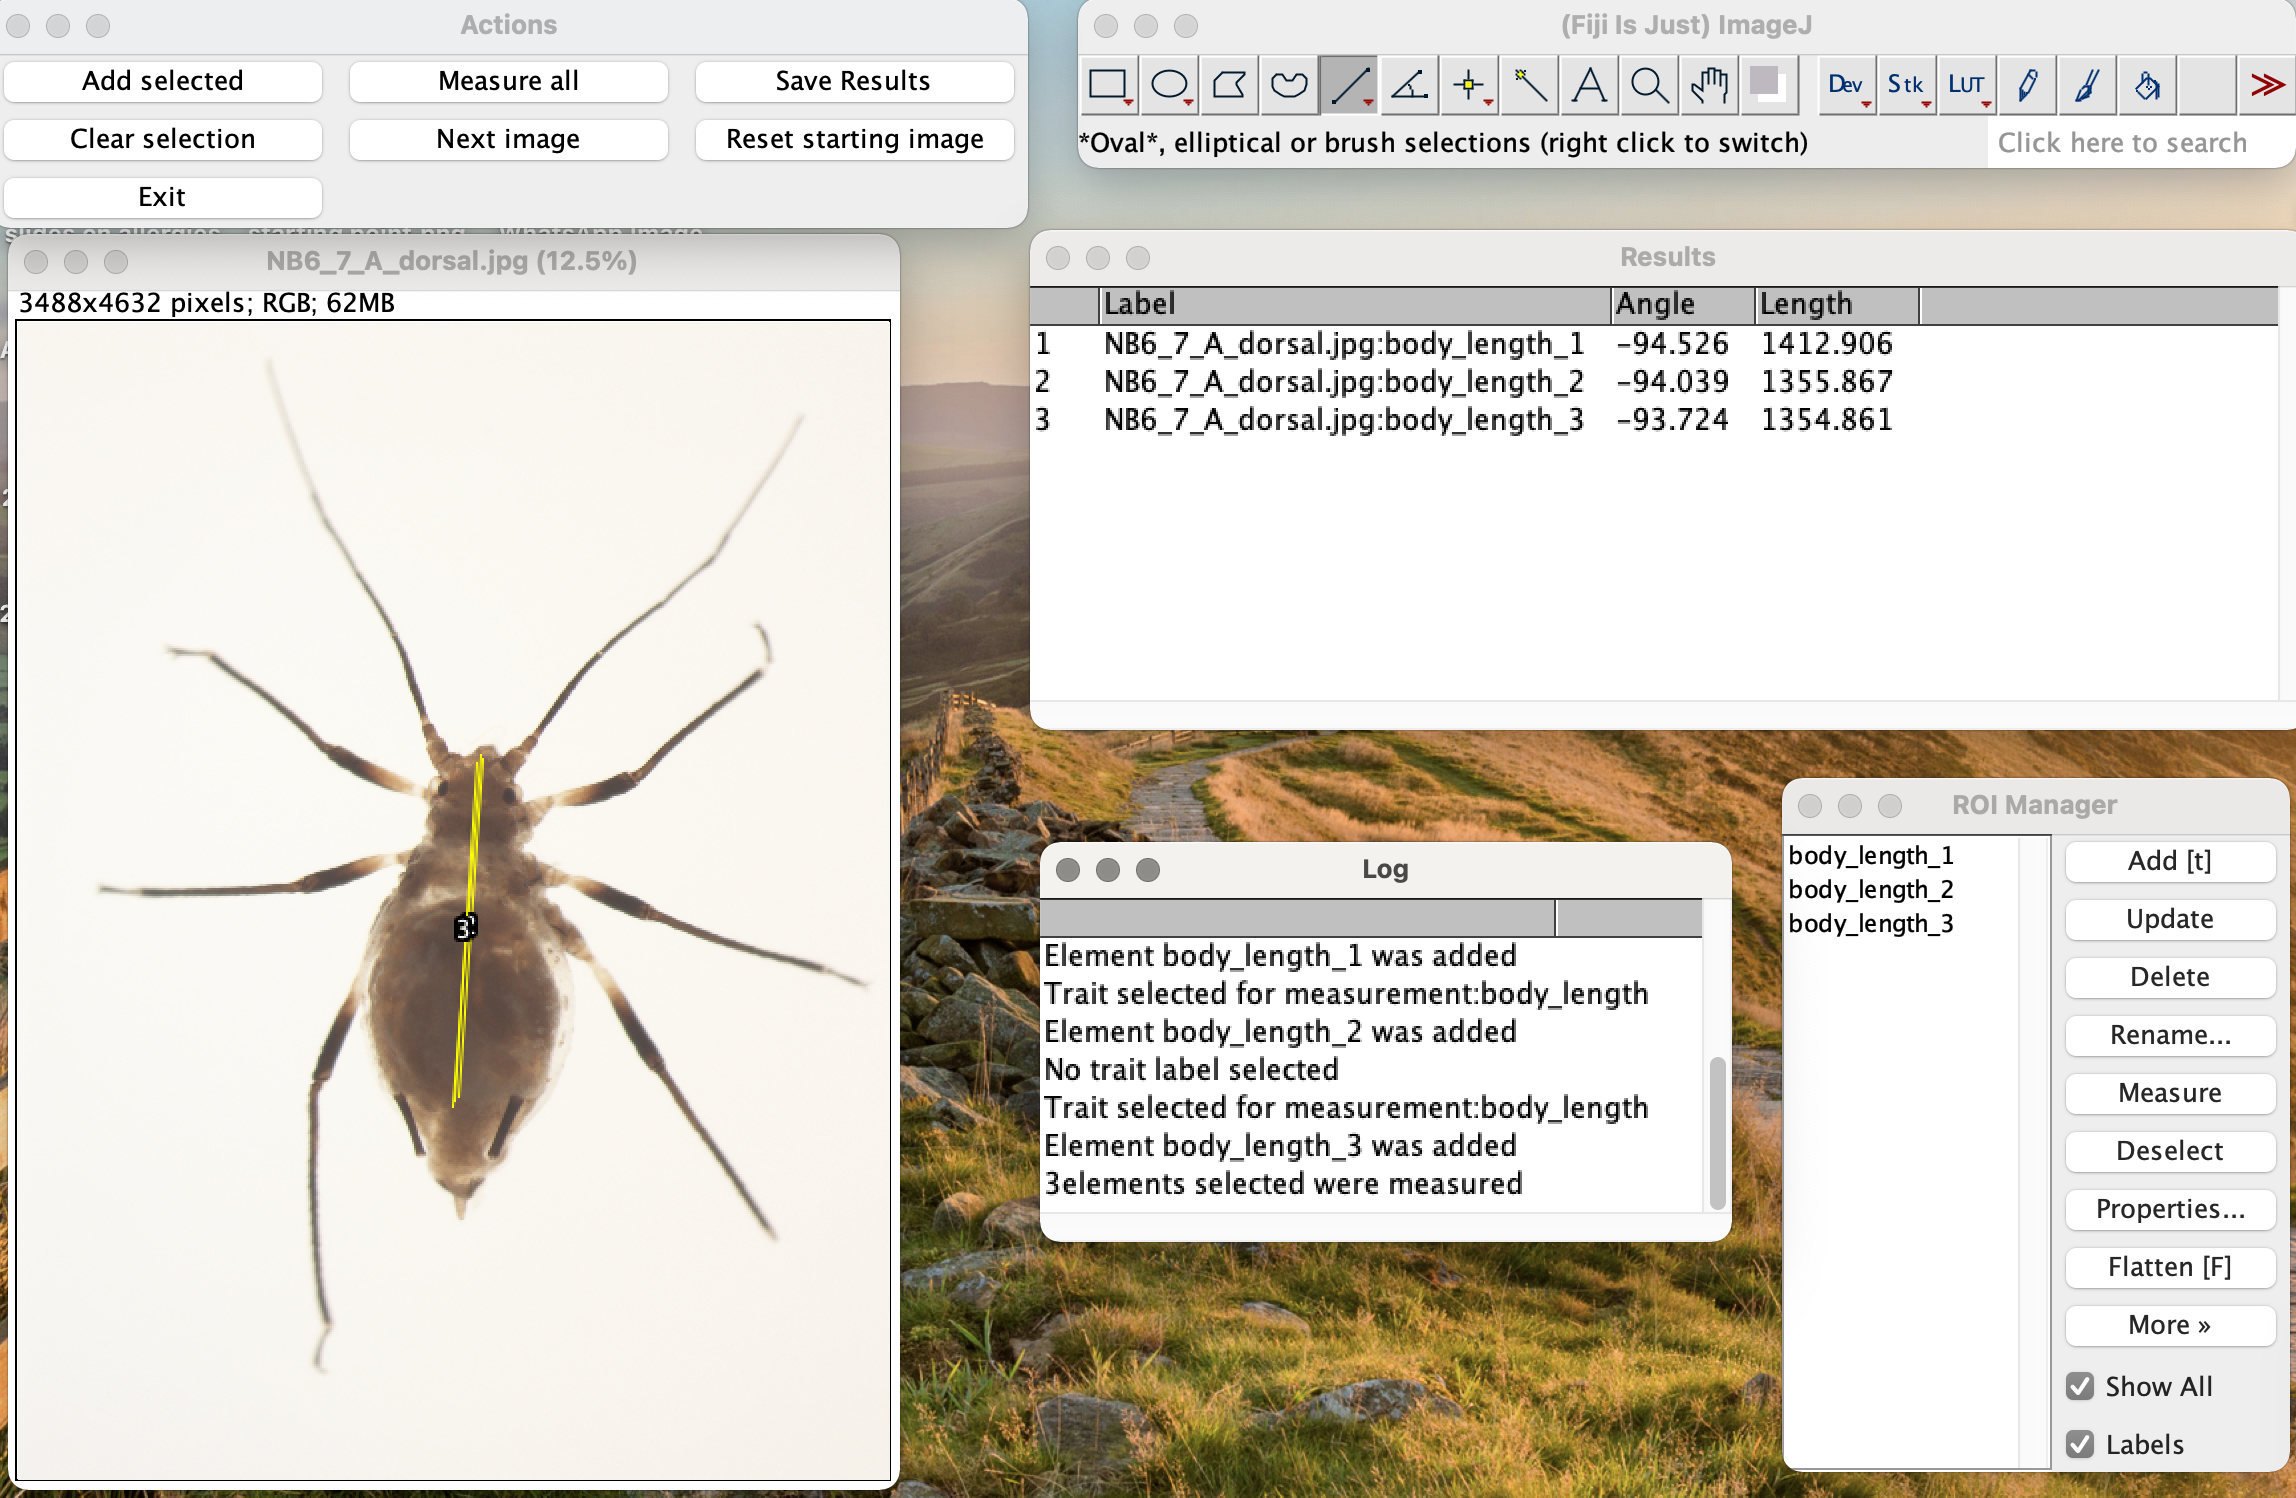Screen dimensions: 2296x1498
Task: Click Rename... in ROI Manager
Action: click(2170, 1035)
